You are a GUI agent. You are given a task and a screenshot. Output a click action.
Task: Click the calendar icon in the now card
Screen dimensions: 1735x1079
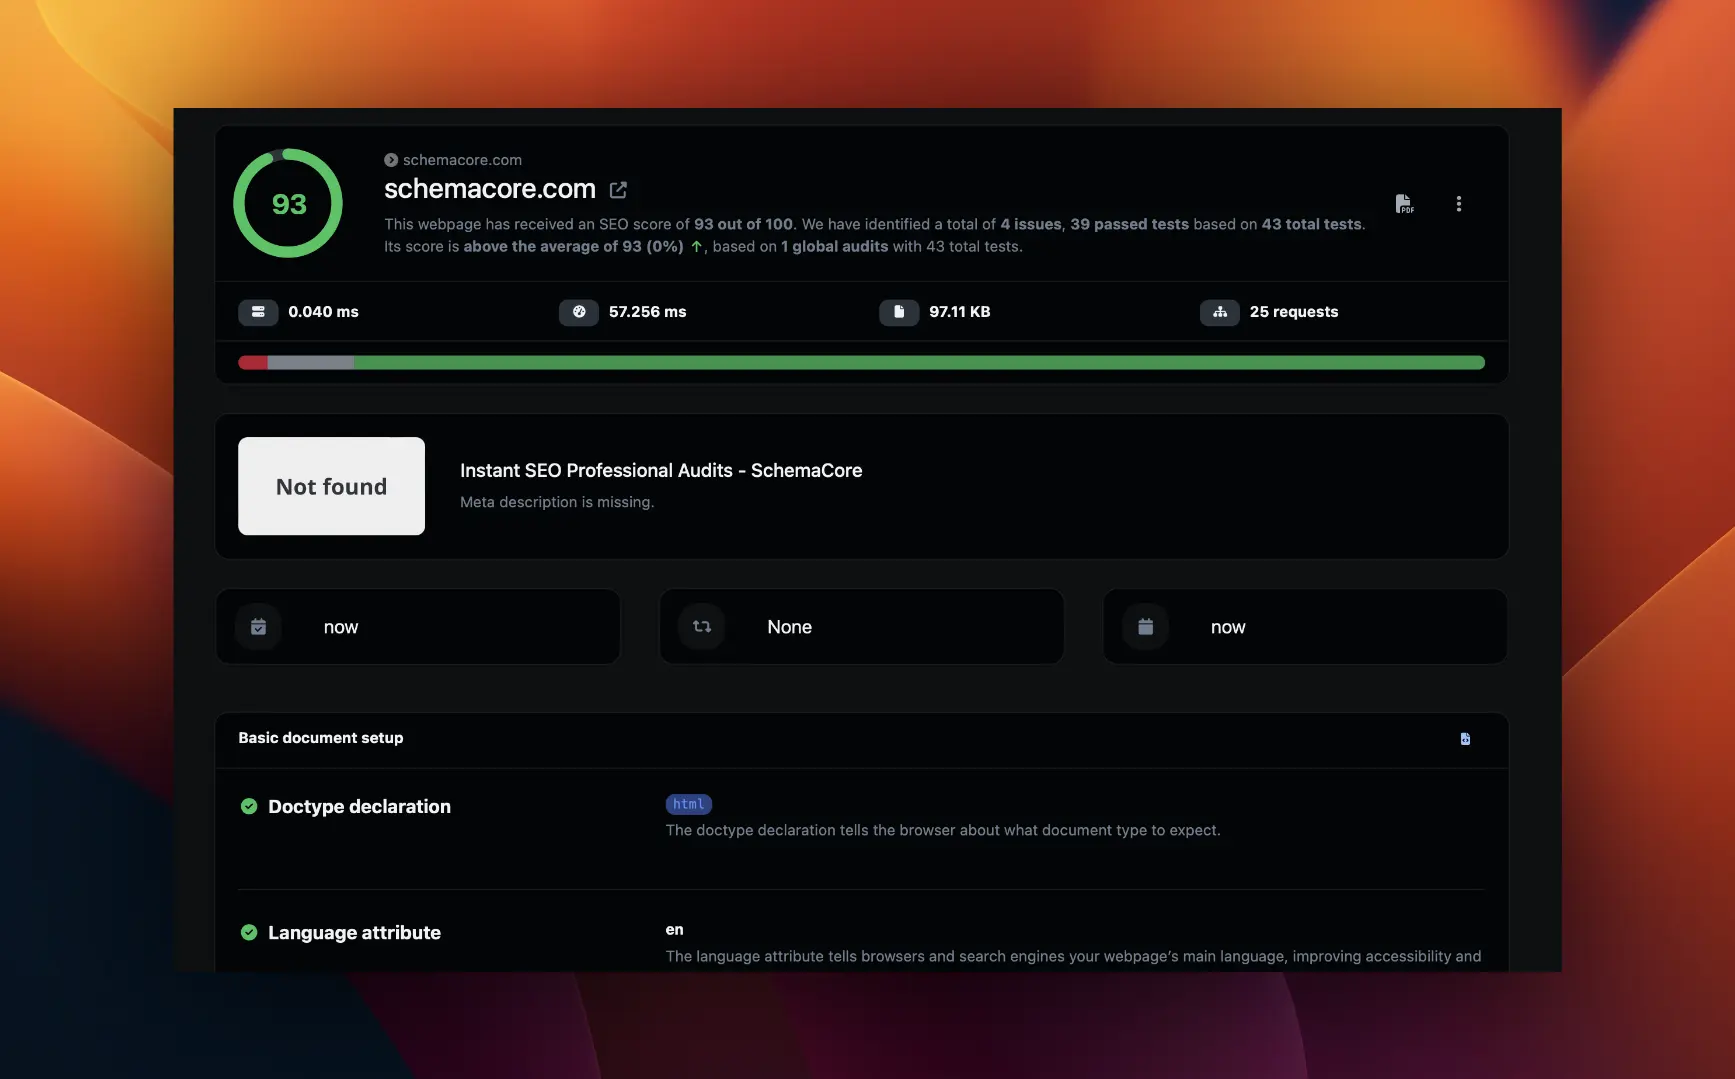point(258,626)
